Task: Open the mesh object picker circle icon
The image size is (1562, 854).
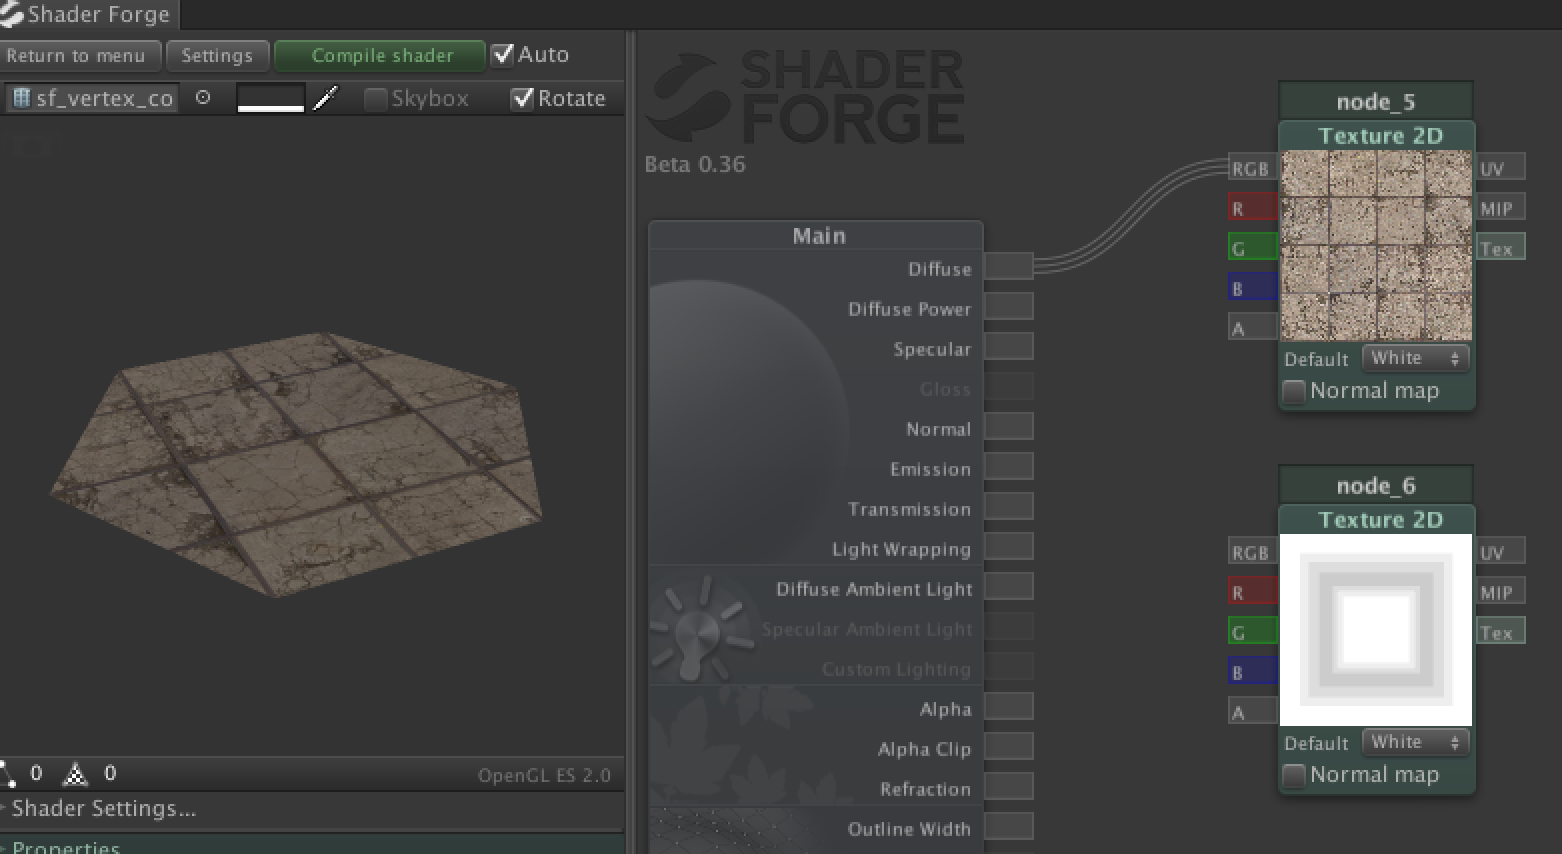Action: [x=203, y=98]
